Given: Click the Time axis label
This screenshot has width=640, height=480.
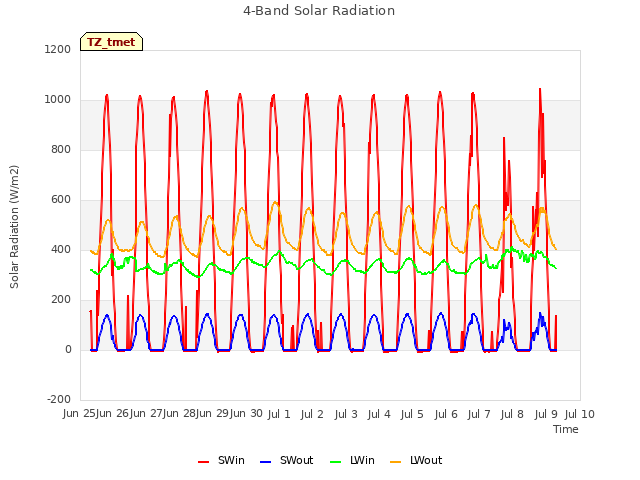Looking at the screenshot, I should tap(566, 429).
